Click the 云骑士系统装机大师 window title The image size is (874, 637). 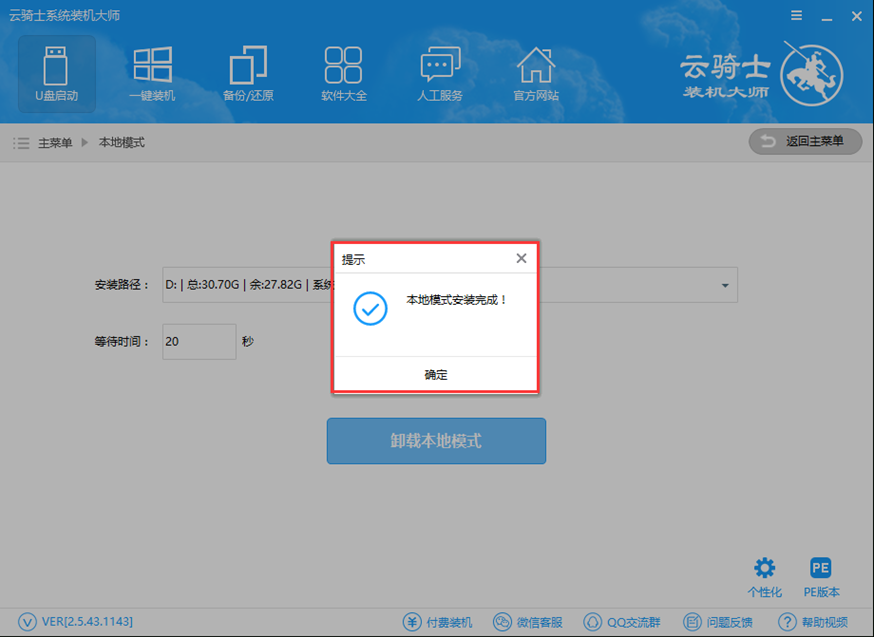click(64, 16)
